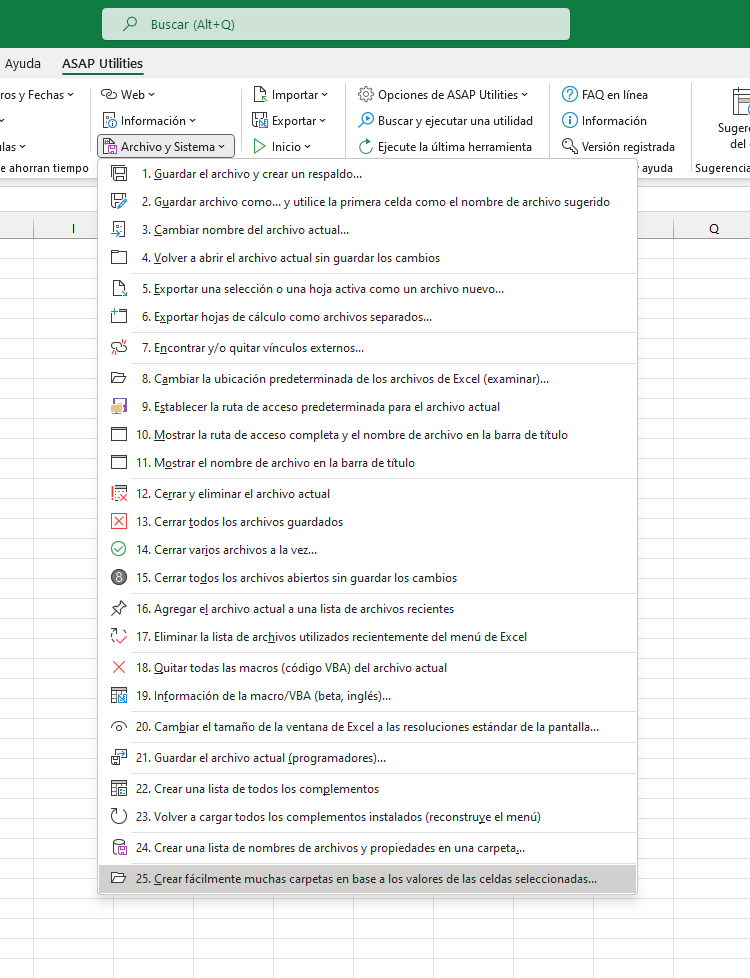Click the file list icon on item 24
This screenshot has height=978, width=750.
click(x=119, y=848)
